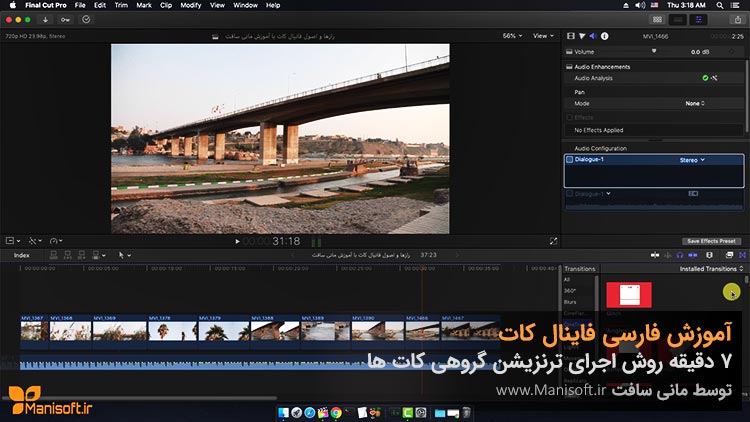Select the 360° transitions category
This screenshot has width=750, height=422.
(x=569, y=291)
